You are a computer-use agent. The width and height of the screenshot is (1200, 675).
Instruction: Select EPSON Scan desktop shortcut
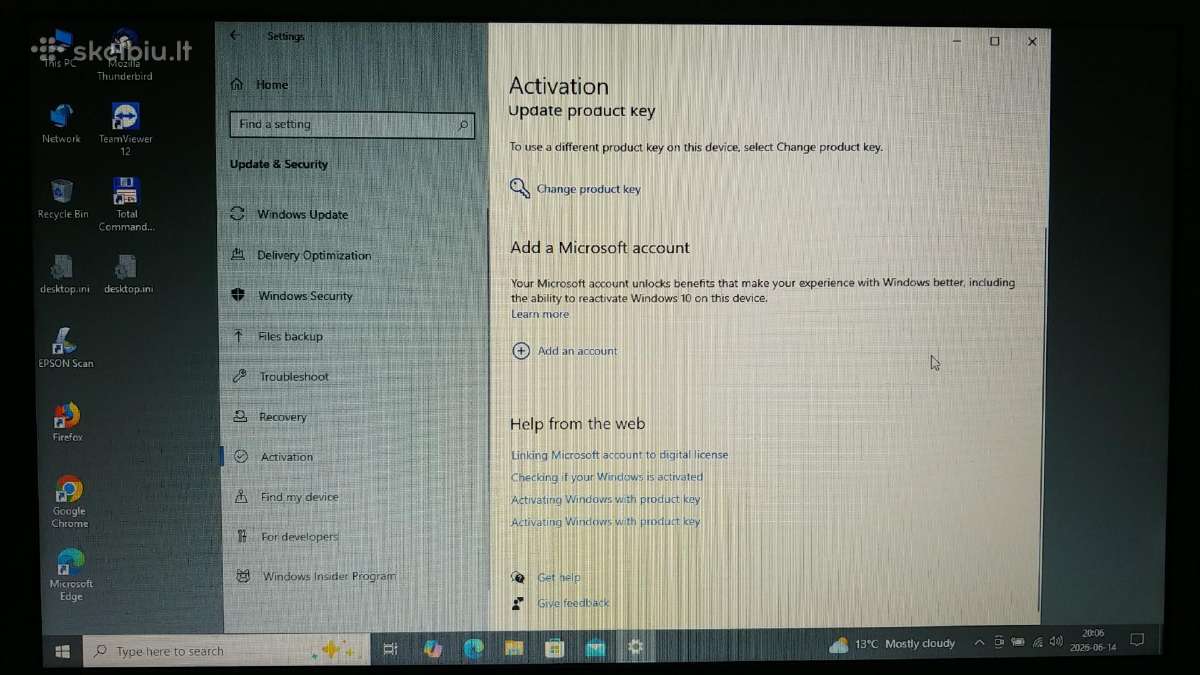pyautogui.click(x=65, y=348)
